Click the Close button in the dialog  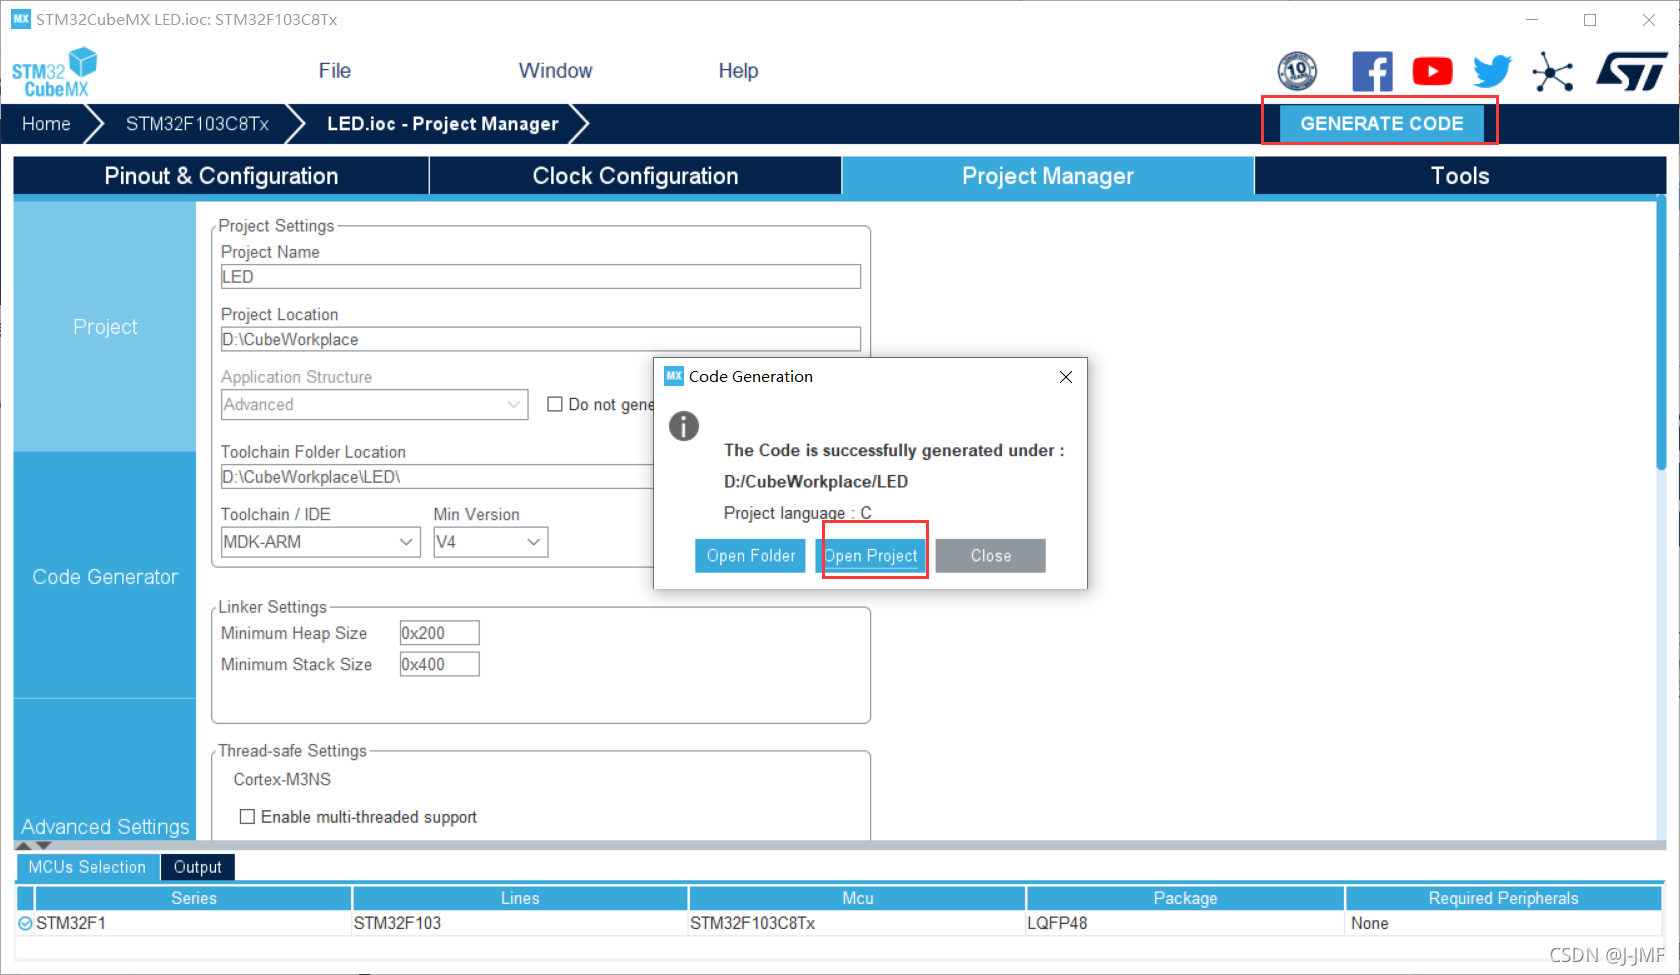pos(990,556)
